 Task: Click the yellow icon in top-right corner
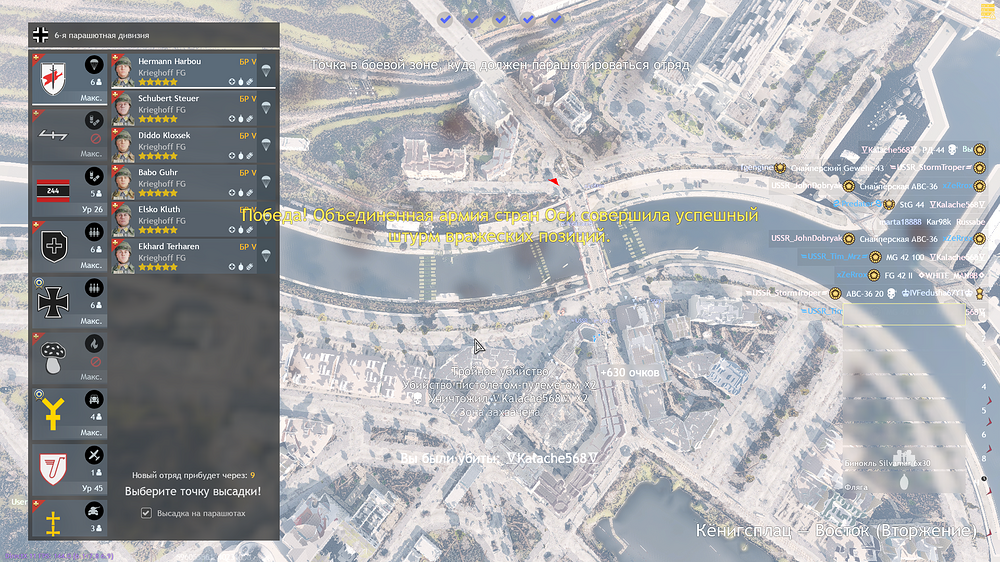click(988, 11)
